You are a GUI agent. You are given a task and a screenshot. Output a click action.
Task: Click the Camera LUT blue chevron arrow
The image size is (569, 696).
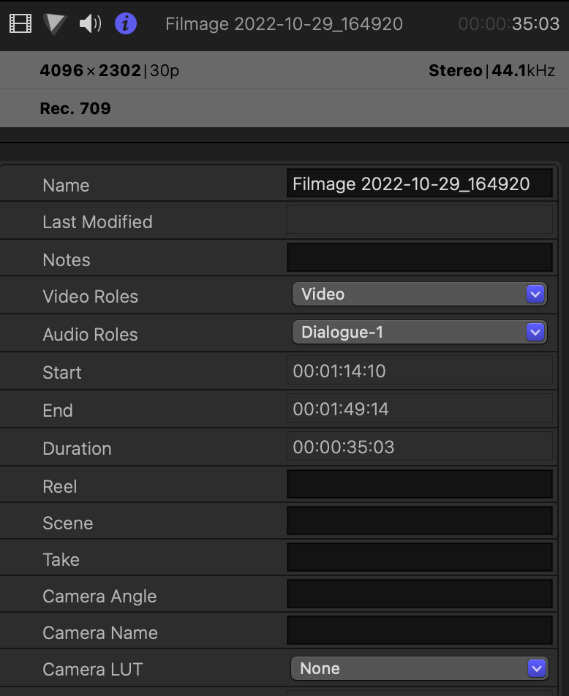(x=537, y=668)
